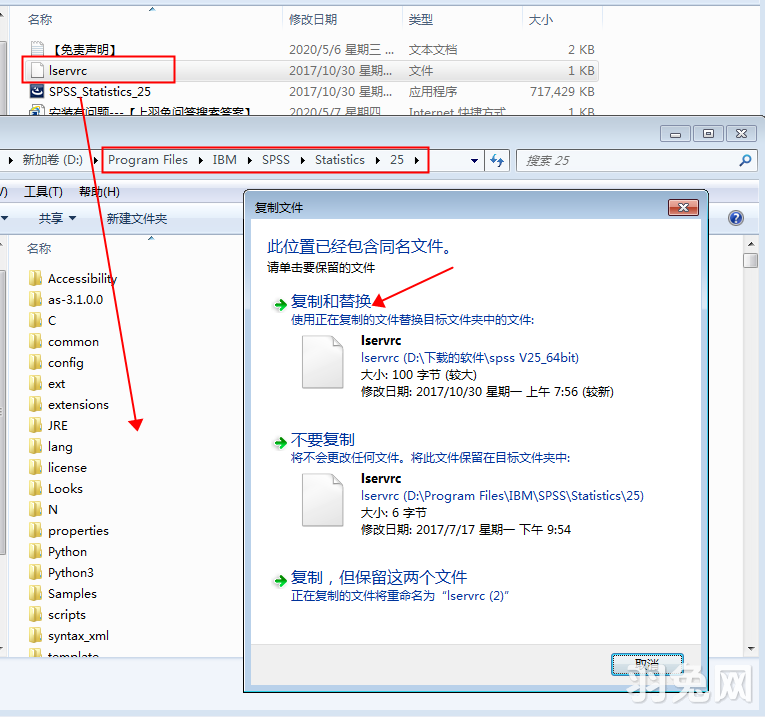Click the search magnifier icon
Screen dimensions: 765x717
click(x=745, y=160)
